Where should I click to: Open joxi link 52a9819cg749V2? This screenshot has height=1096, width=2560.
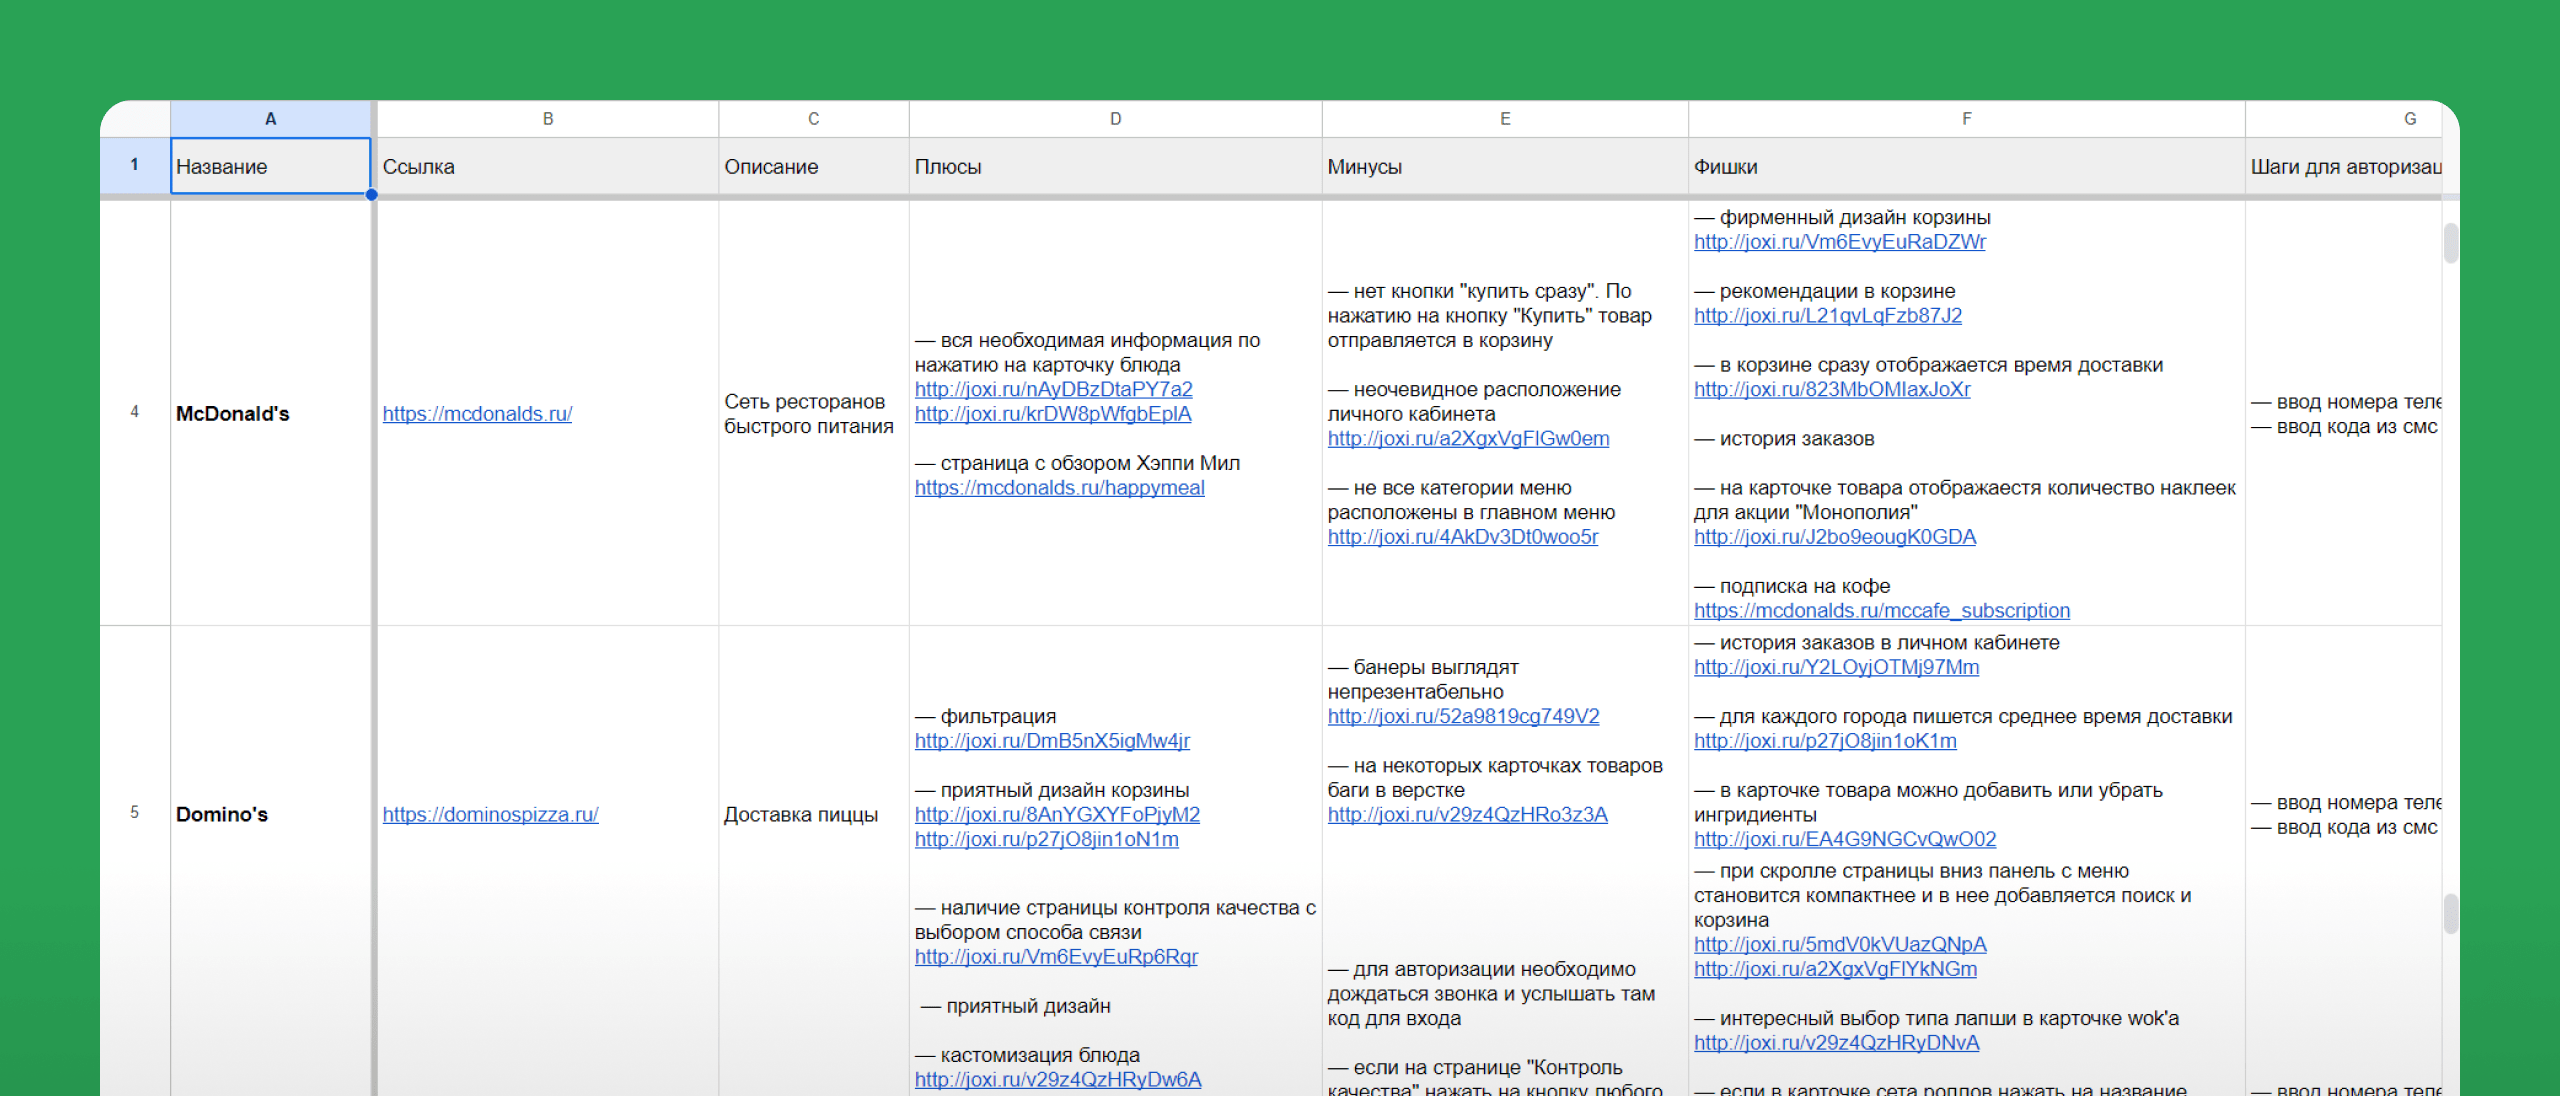[1463, 716]
